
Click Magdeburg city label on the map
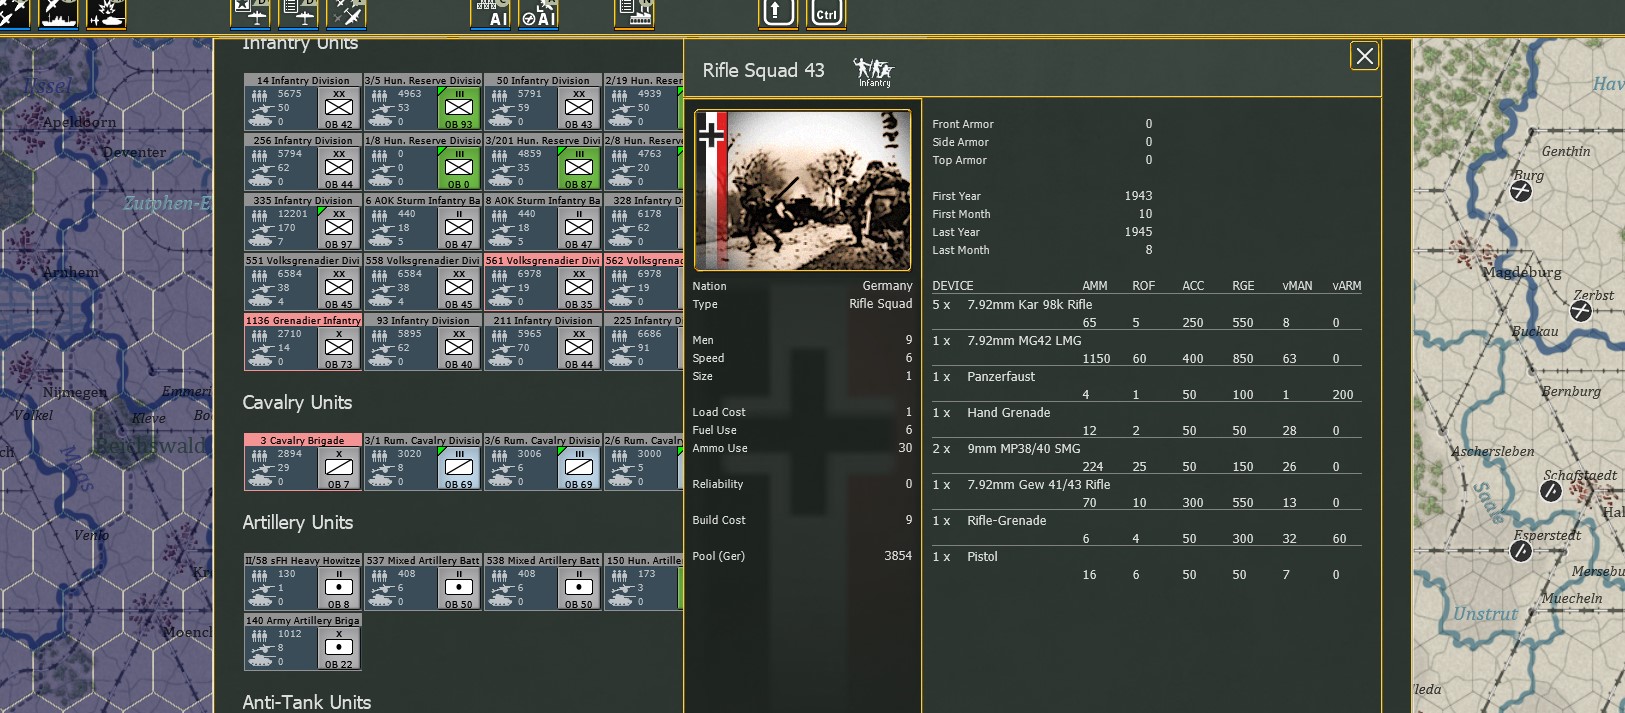coord(1521,272)
